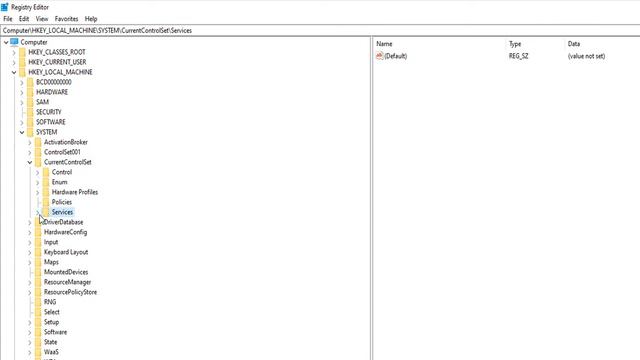The width and height of the screenshot is (640, 360).
Task: Click the Control folder icon
Action: tap(46, 172)
